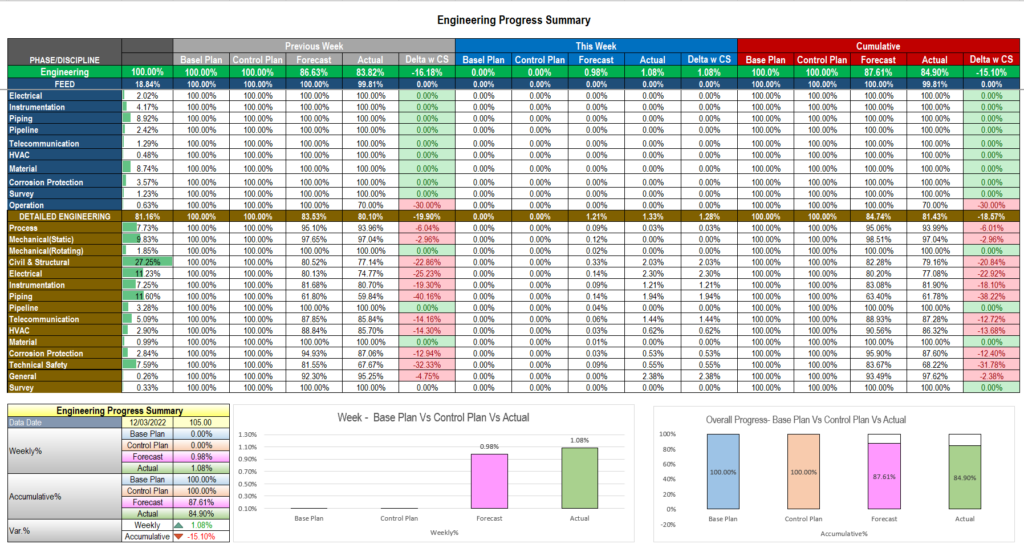The height and width of the screenshot is (544, 1024).
Task: Click the Engineering Progress Summary page title
Action: (514, 20)
